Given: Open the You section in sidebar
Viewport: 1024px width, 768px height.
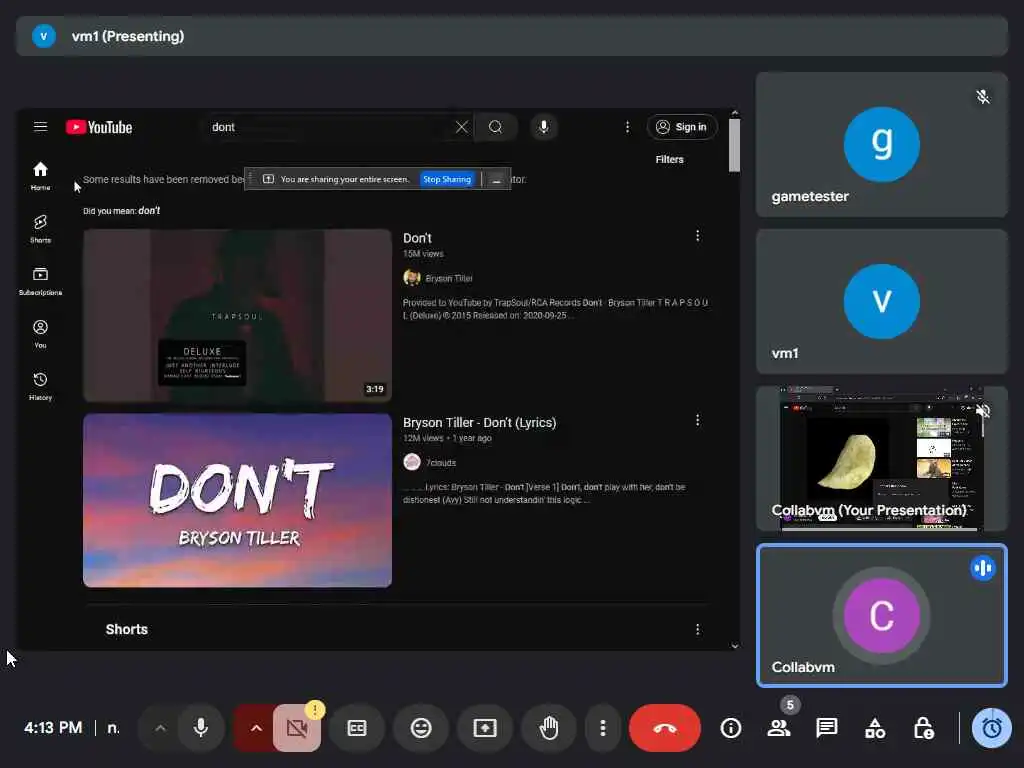Looking at the screenshot, I should [40, 334].
